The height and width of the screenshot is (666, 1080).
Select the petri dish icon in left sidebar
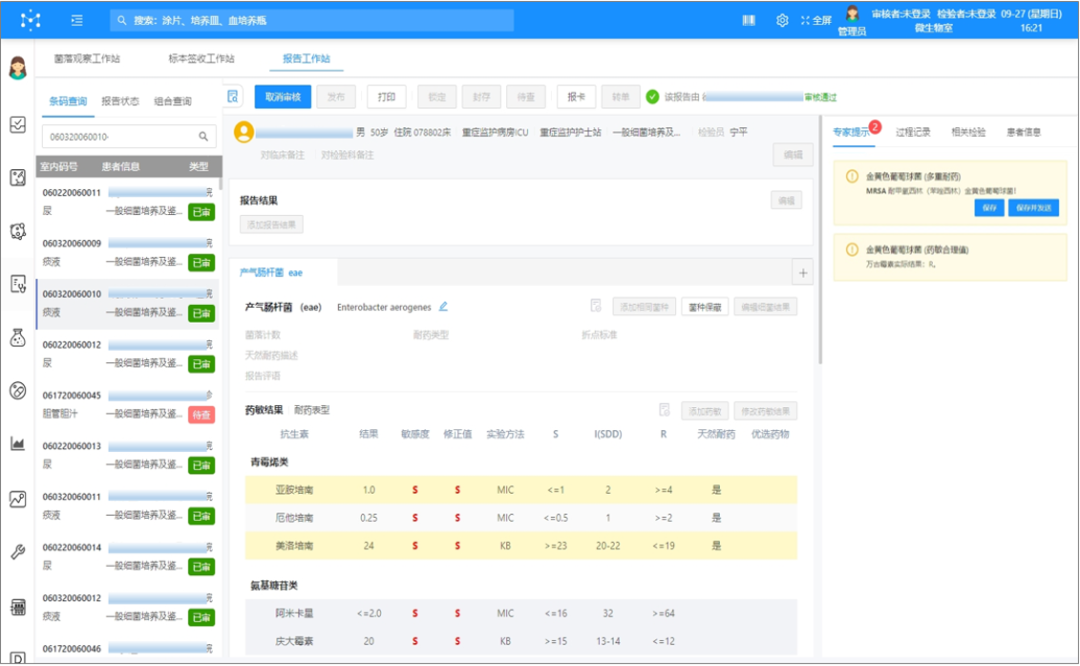click(x=18, y=230)
